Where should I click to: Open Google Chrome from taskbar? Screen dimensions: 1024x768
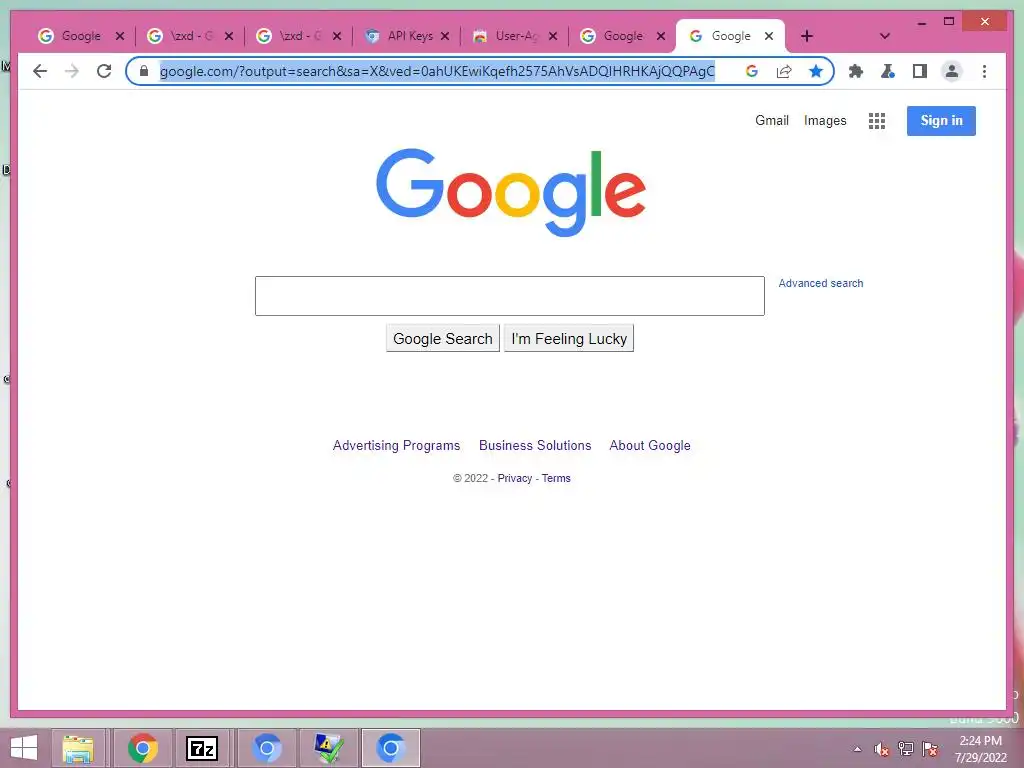click(x=142, y=748)
